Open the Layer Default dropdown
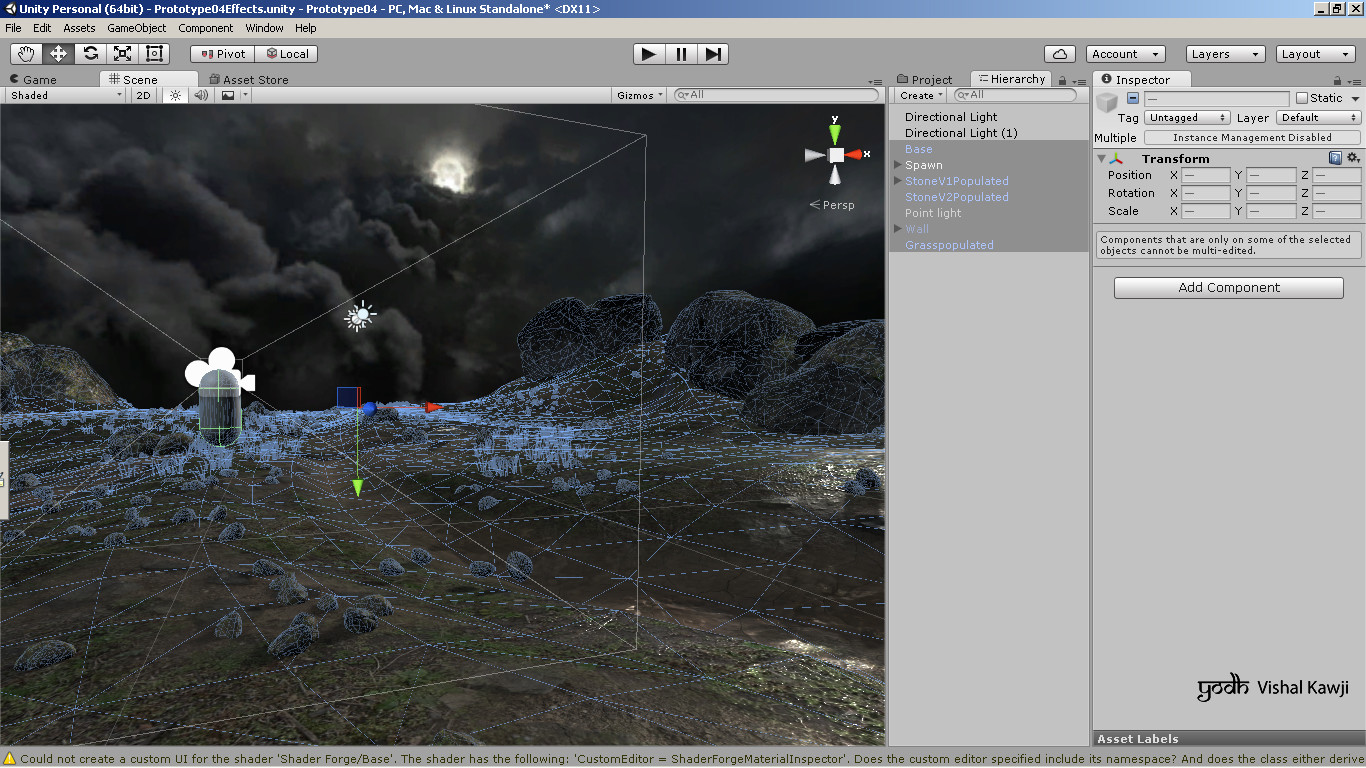Image resolution: width=1366 pixels, height=768 pixels. (x=1318, y=117)
